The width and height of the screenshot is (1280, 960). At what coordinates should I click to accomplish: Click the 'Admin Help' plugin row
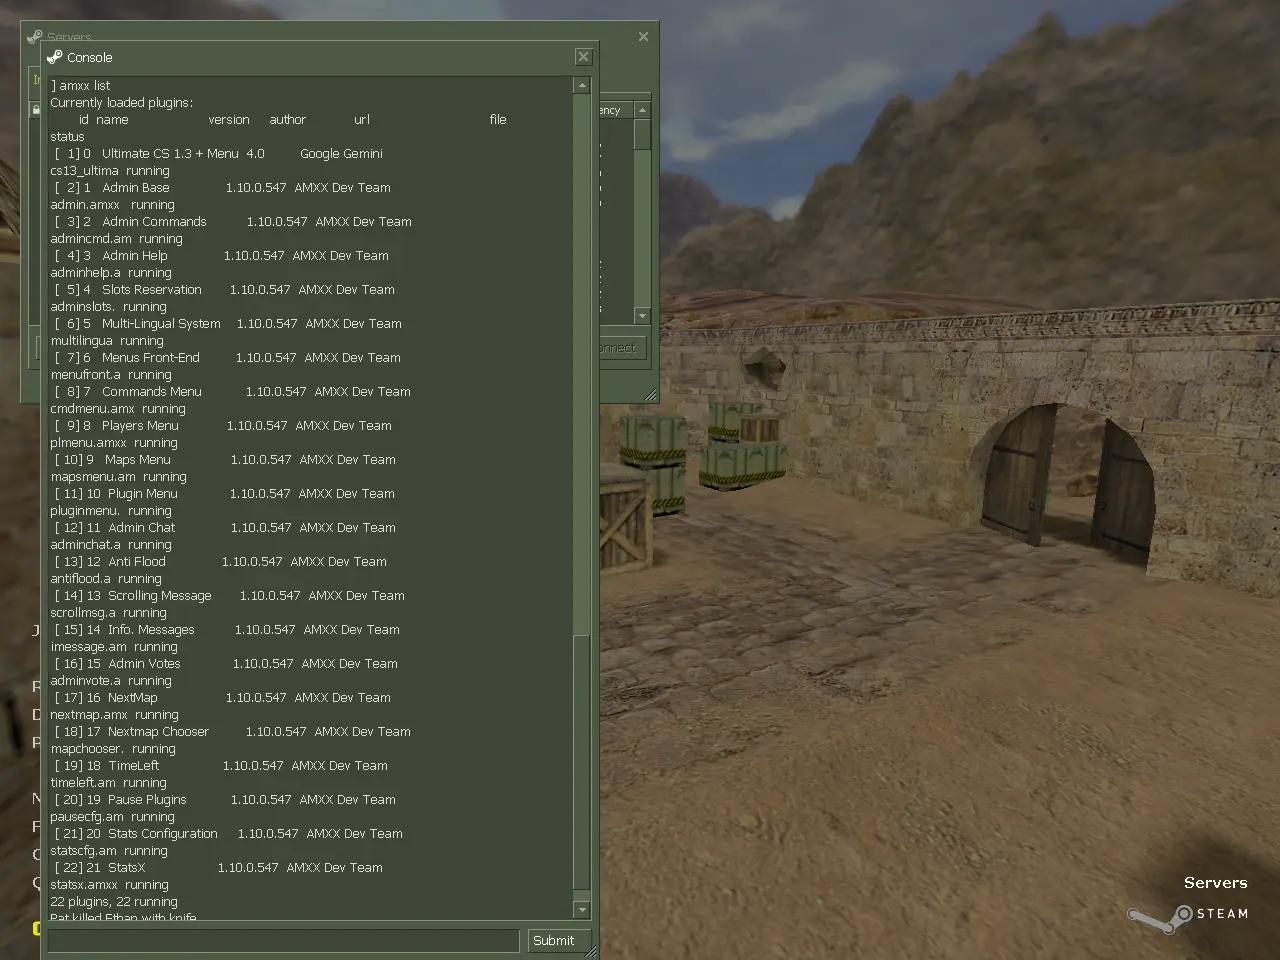(221, 256)
